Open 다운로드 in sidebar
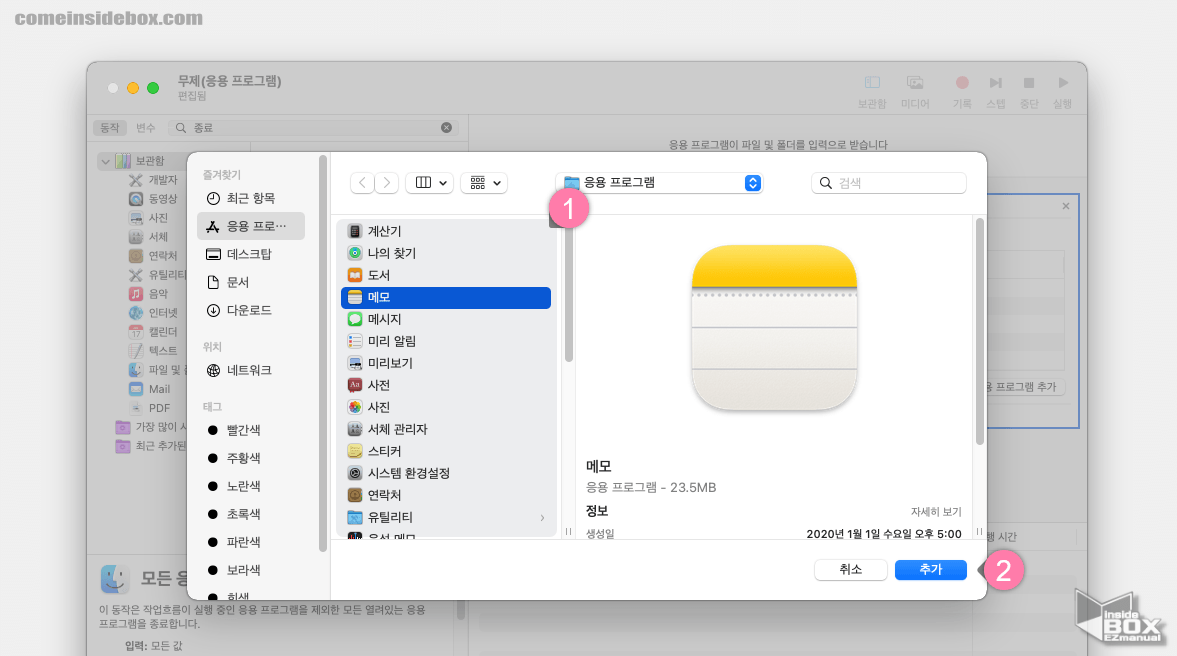Image resolution: width=1177 pixels, height=656 pixels. tap(251, 310)
